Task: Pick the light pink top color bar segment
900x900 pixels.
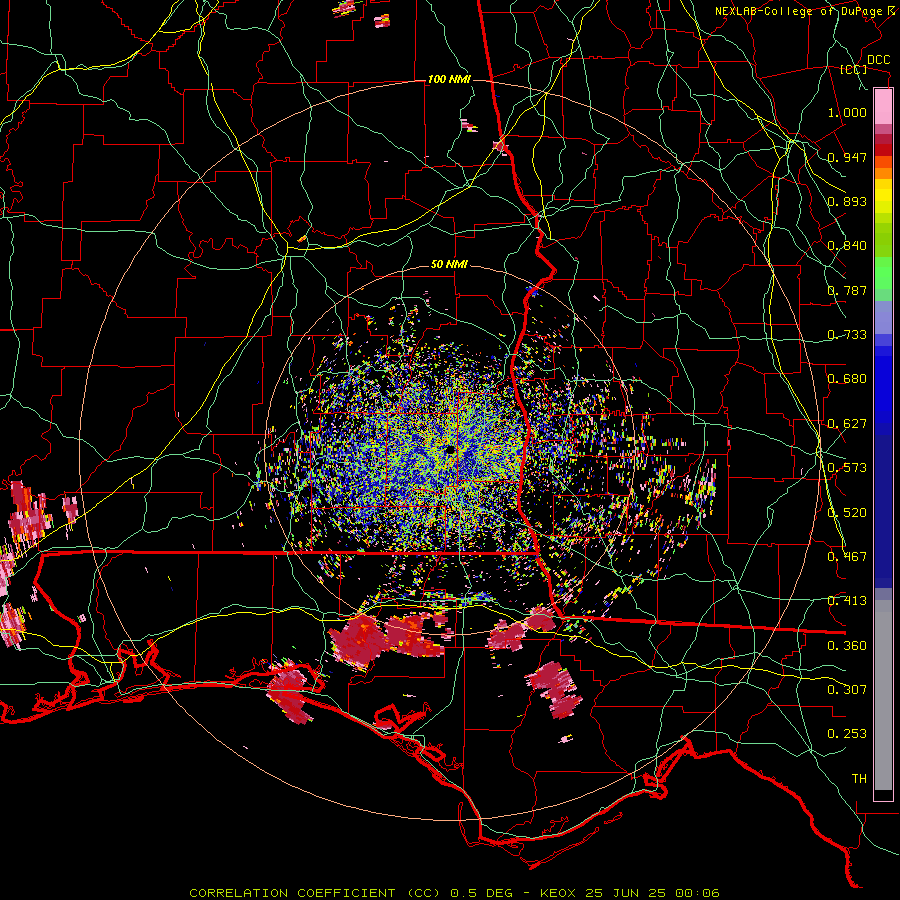Action: pyautogui.click(x=883, y=106)
